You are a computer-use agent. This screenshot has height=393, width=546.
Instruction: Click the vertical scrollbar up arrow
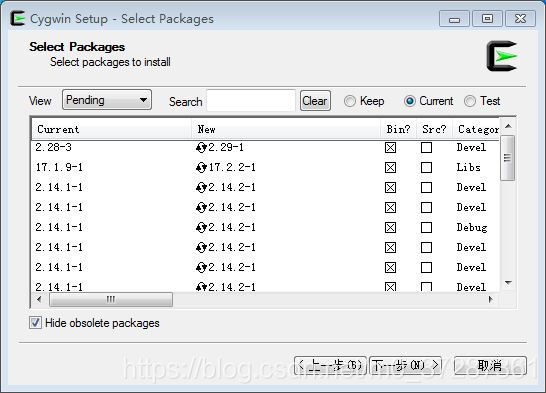(508, 126)
